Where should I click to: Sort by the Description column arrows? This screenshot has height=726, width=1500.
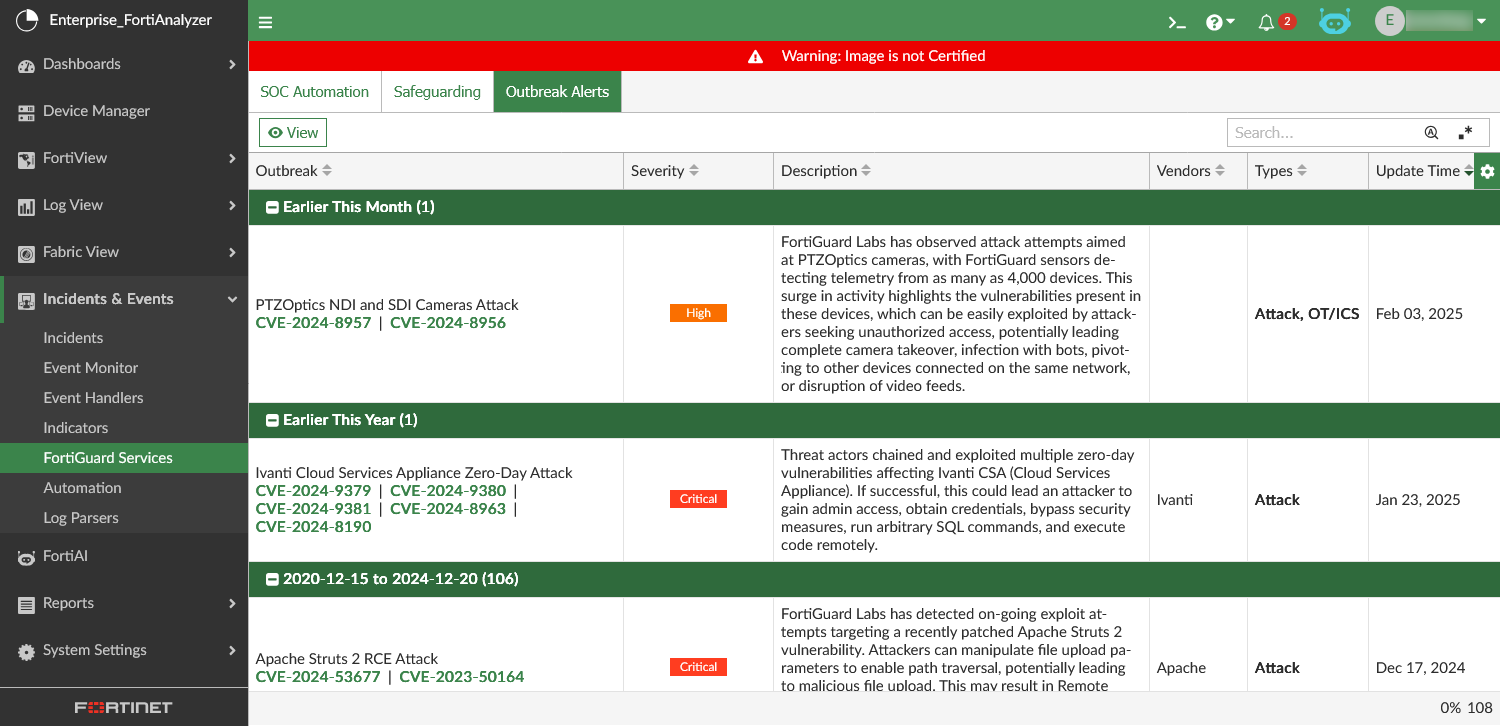[866, 171]
